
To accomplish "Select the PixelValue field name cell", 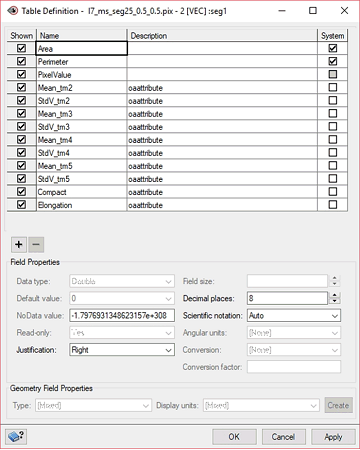I will click(x=82, y=74).
